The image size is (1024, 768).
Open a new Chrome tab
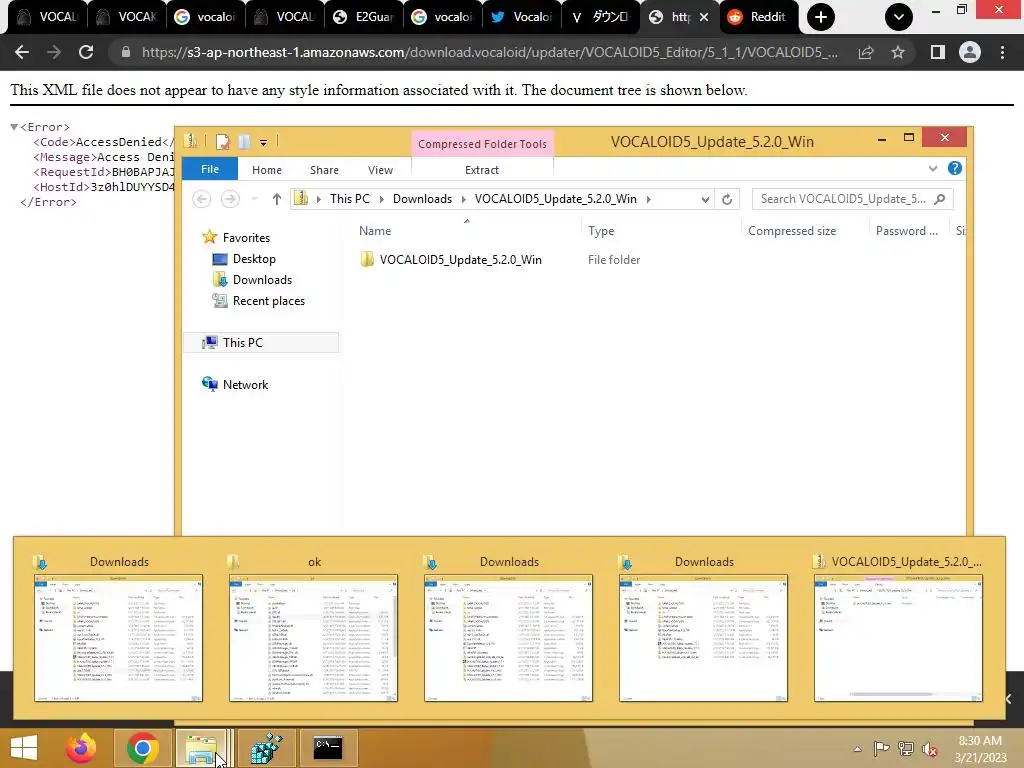pyautogui.click(x=821, y=17)
